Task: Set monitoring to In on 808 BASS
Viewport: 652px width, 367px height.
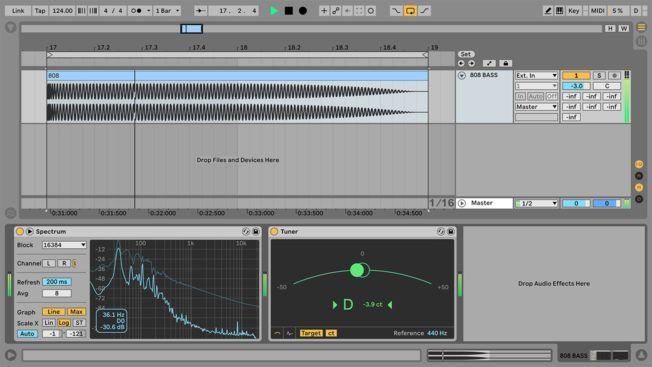Action: 520,96
